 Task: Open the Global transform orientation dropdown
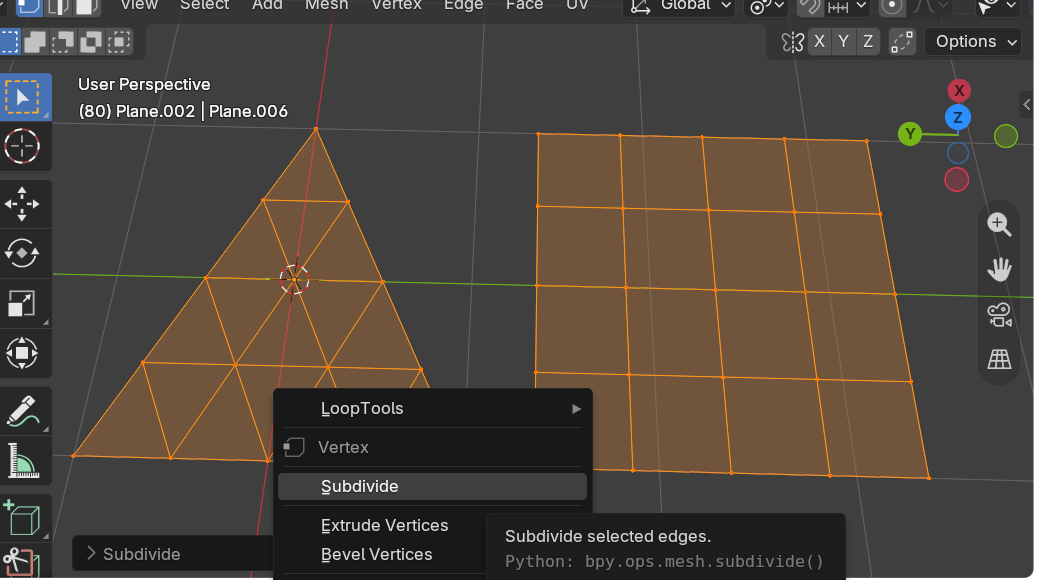pyautogui.click(x=680, y=7)
